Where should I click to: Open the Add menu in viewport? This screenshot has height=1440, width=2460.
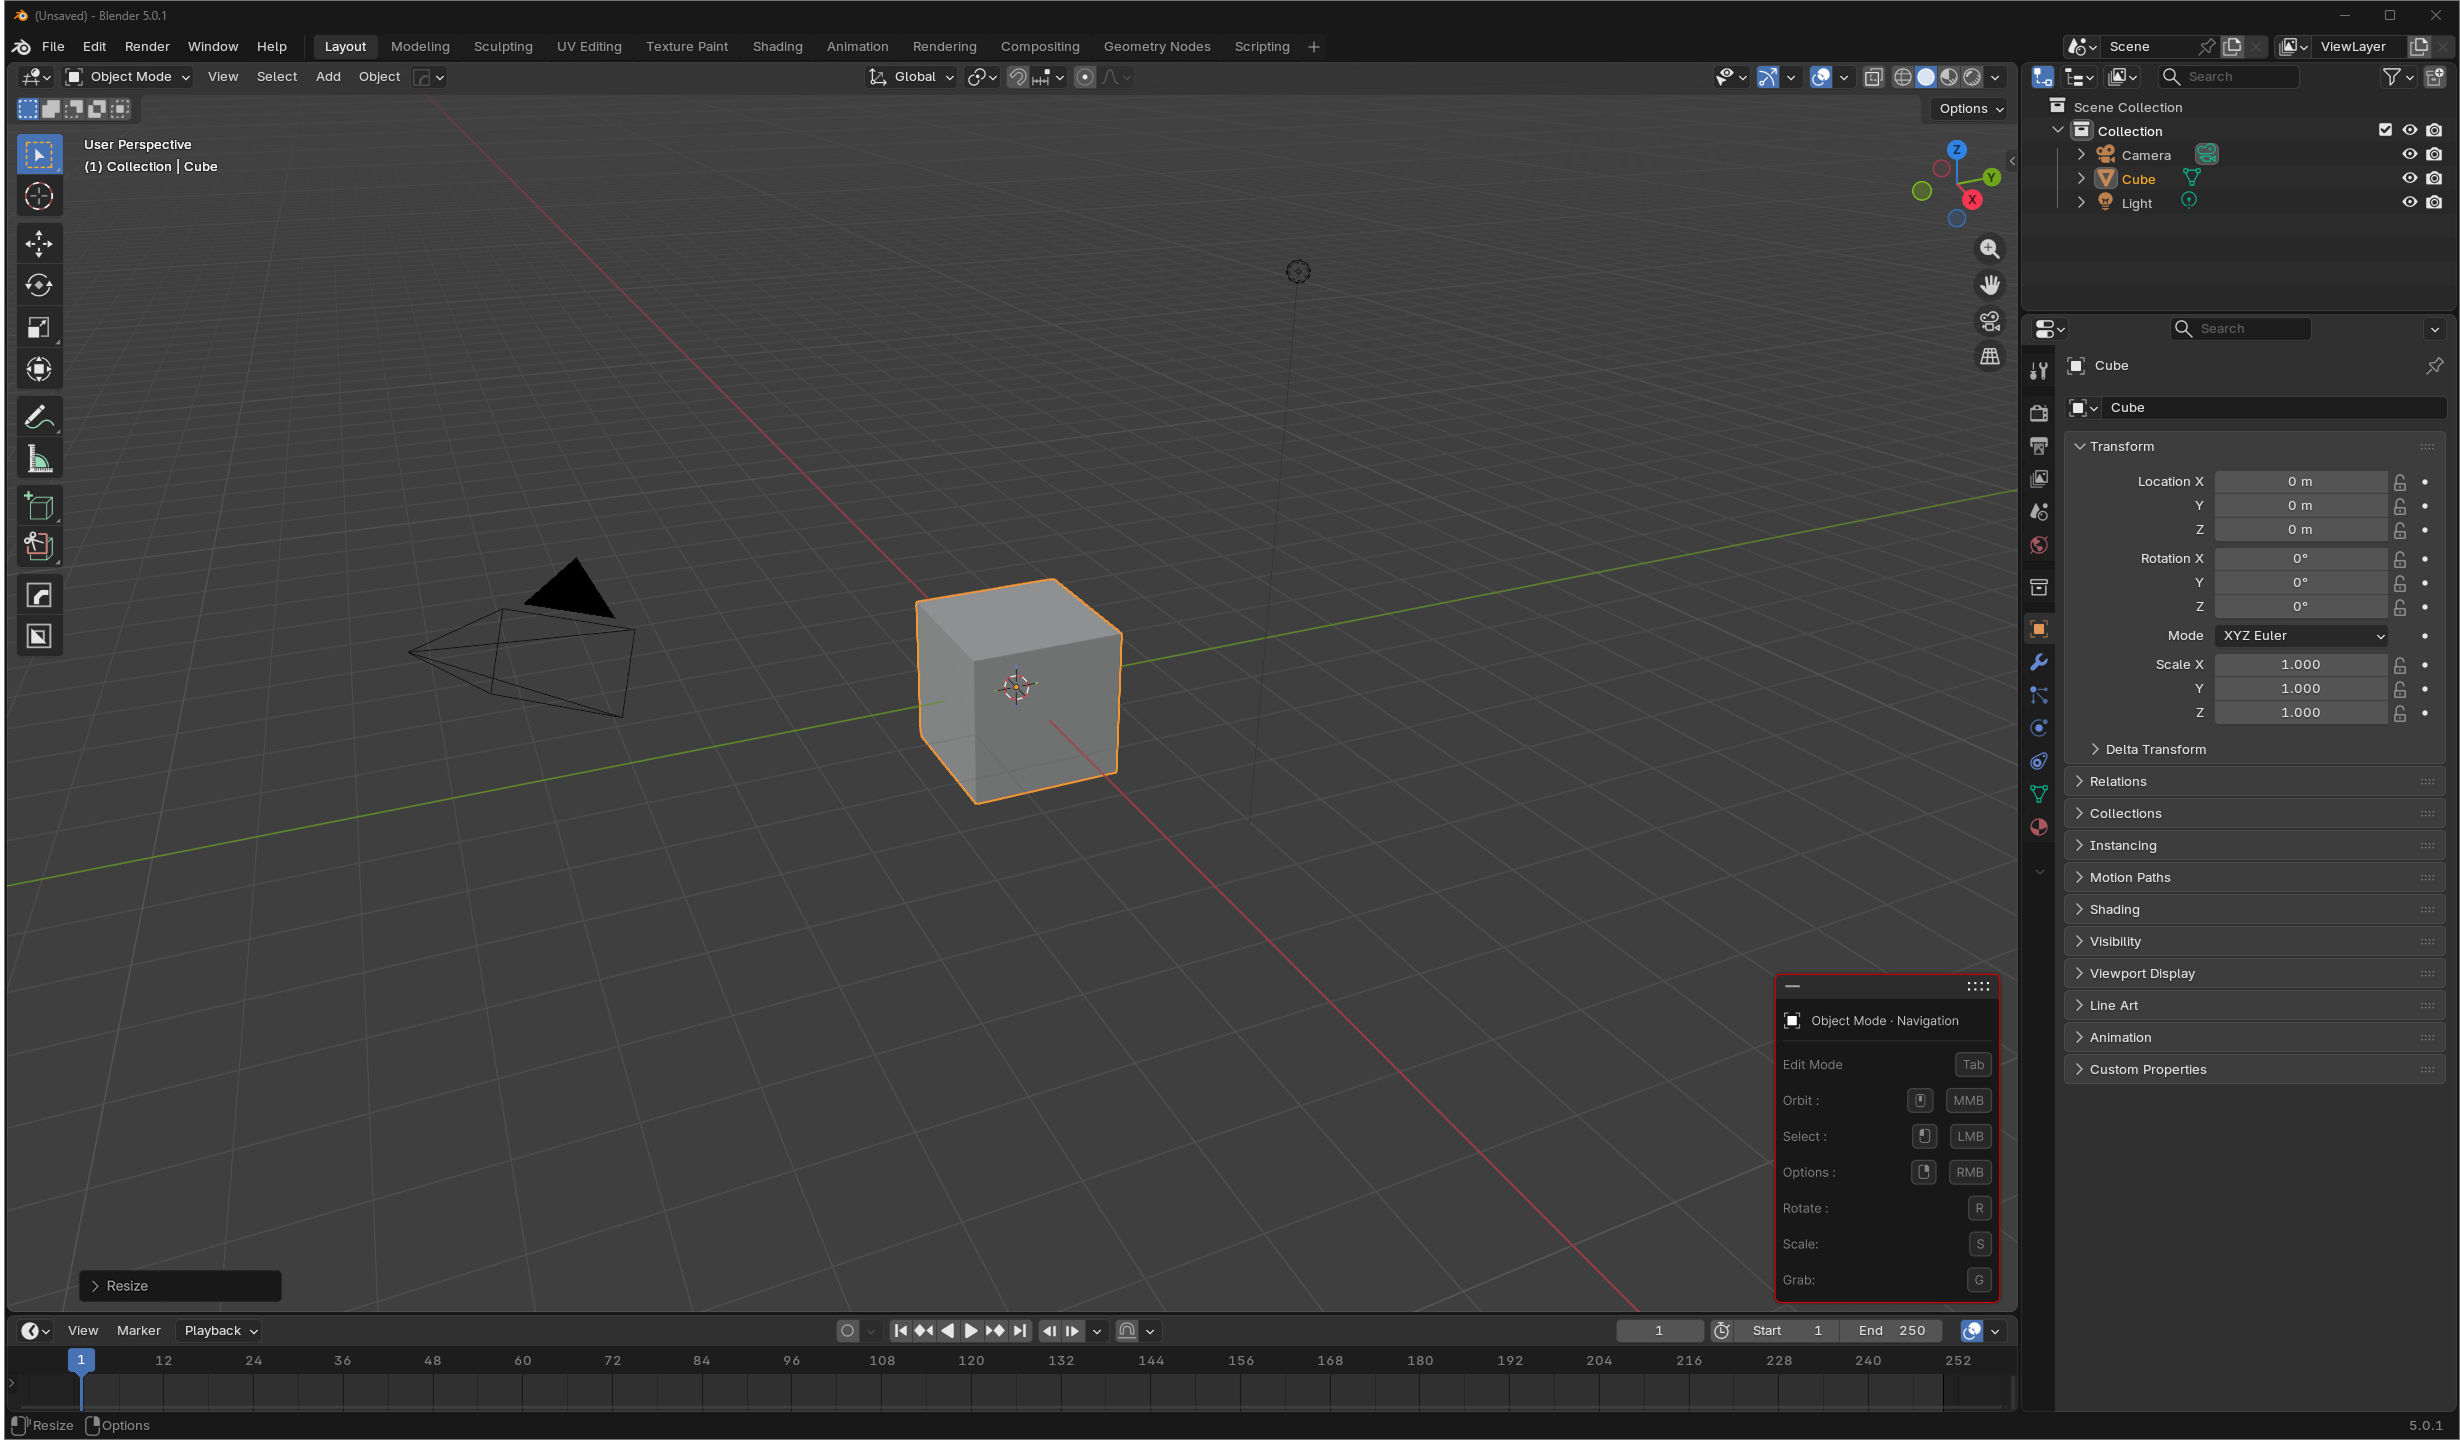(x=328, y=77)
